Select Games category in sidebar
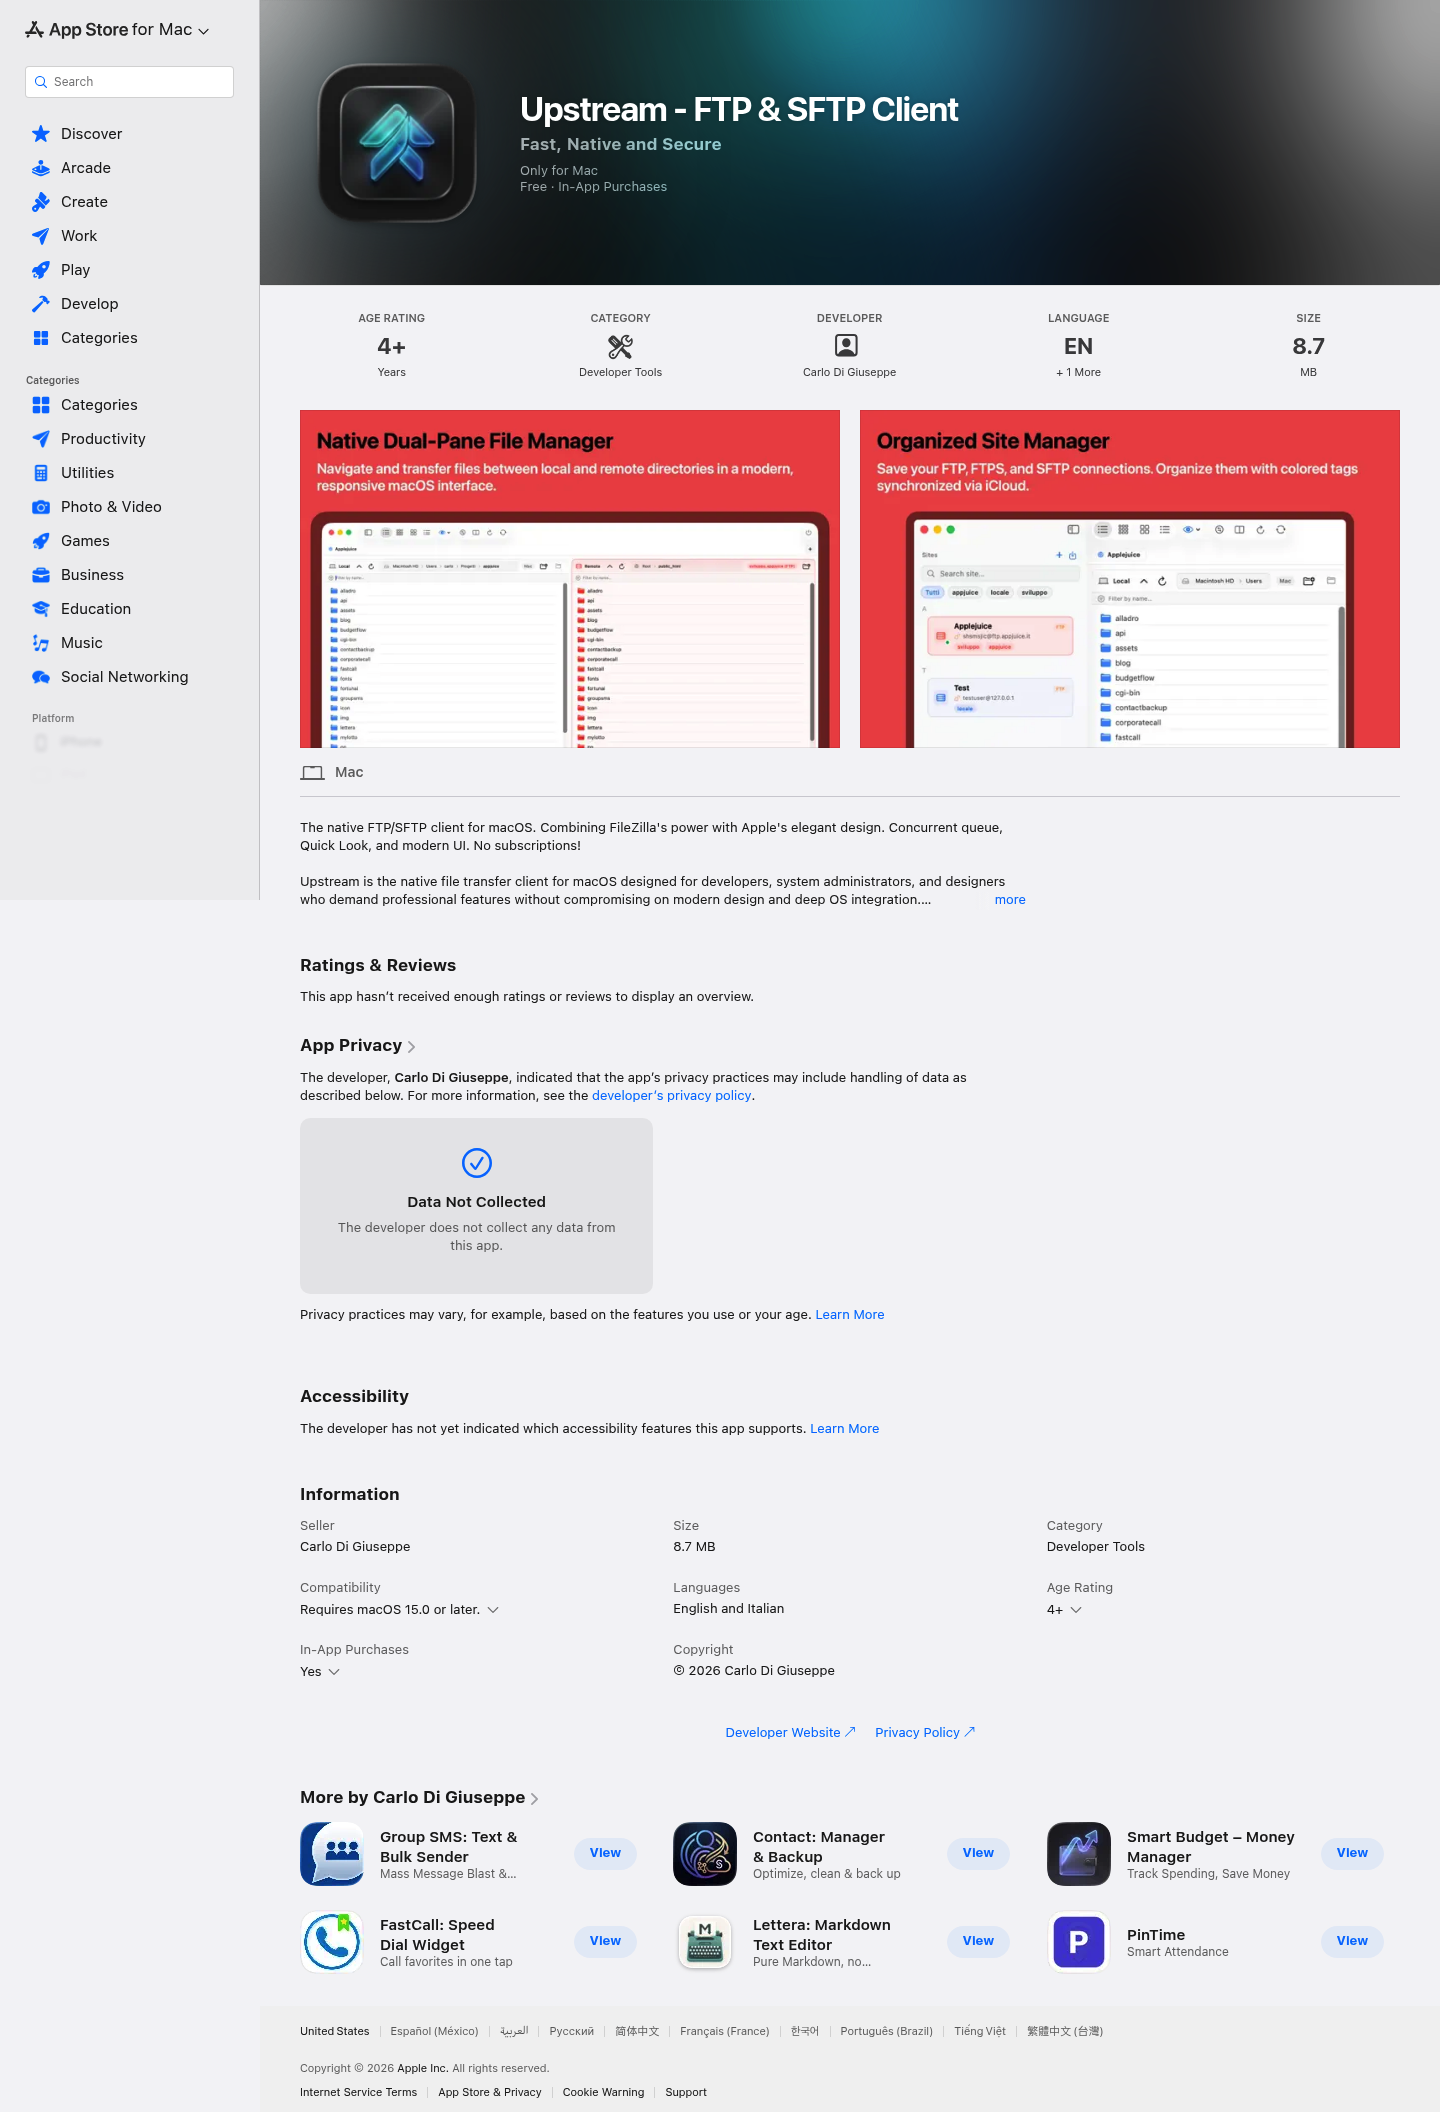Image resolution: width=1440 pixels, height=2112 pixels. (85, 541)
